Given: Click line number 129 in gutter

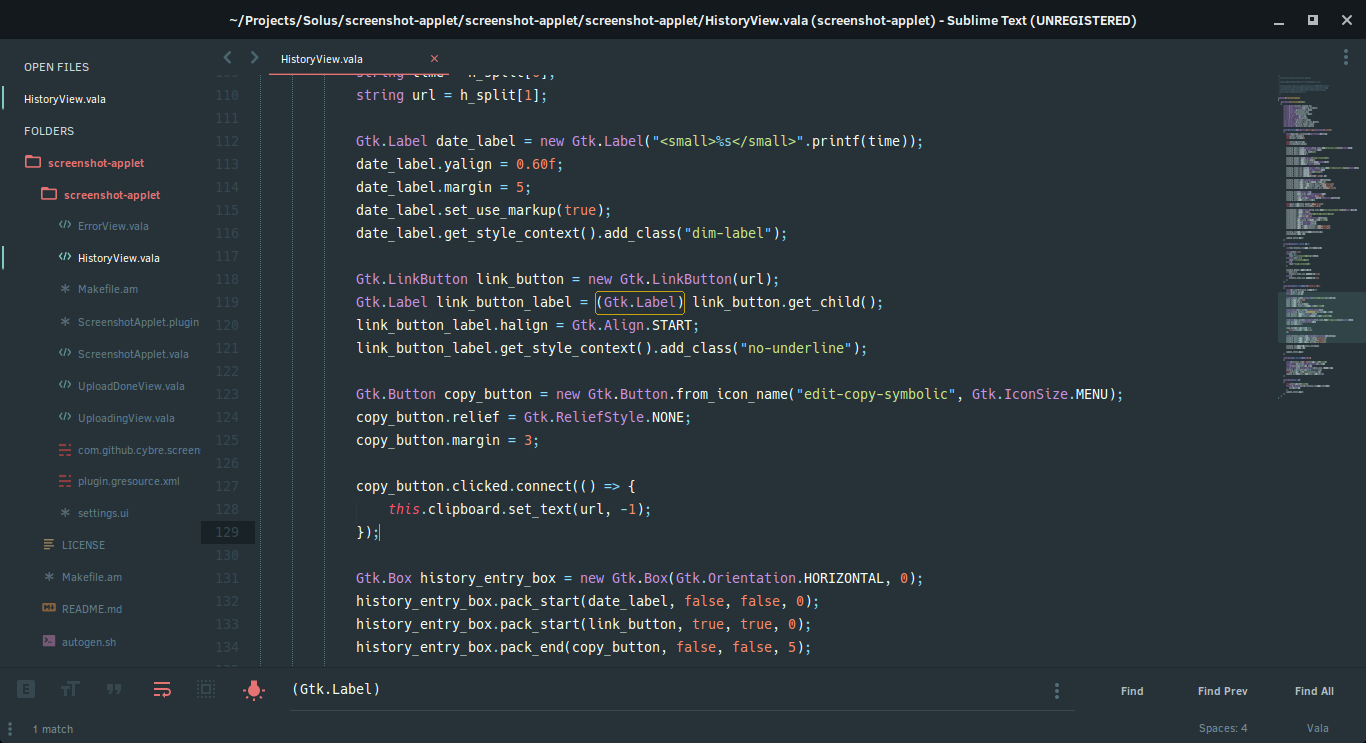Looking at the screenshot, I should (x=227, y=532).
